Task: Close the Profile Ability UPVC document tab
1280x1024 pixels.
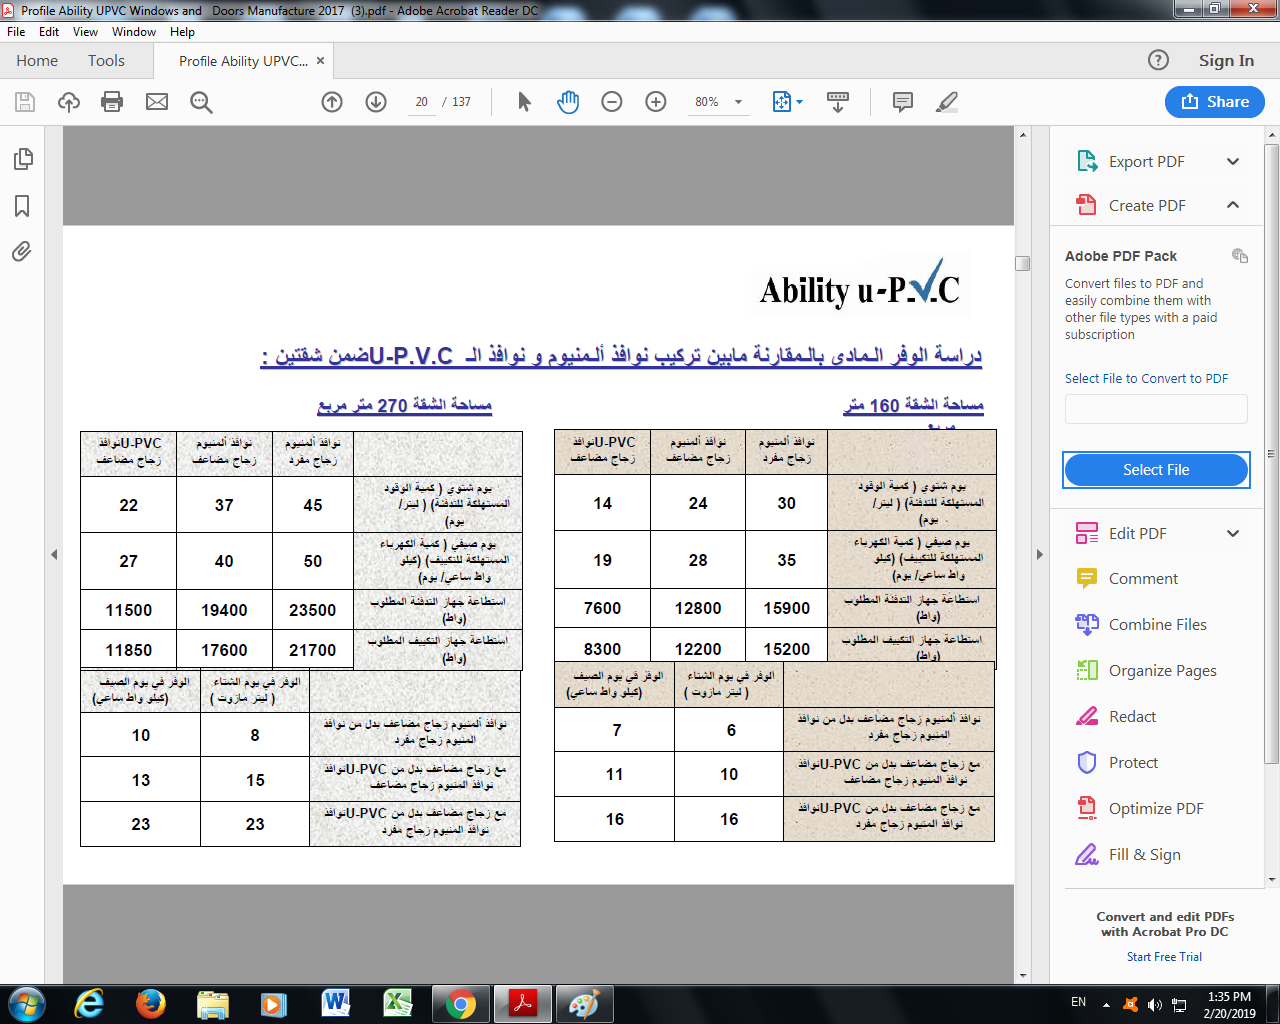Action: click(x=321, y=60)
